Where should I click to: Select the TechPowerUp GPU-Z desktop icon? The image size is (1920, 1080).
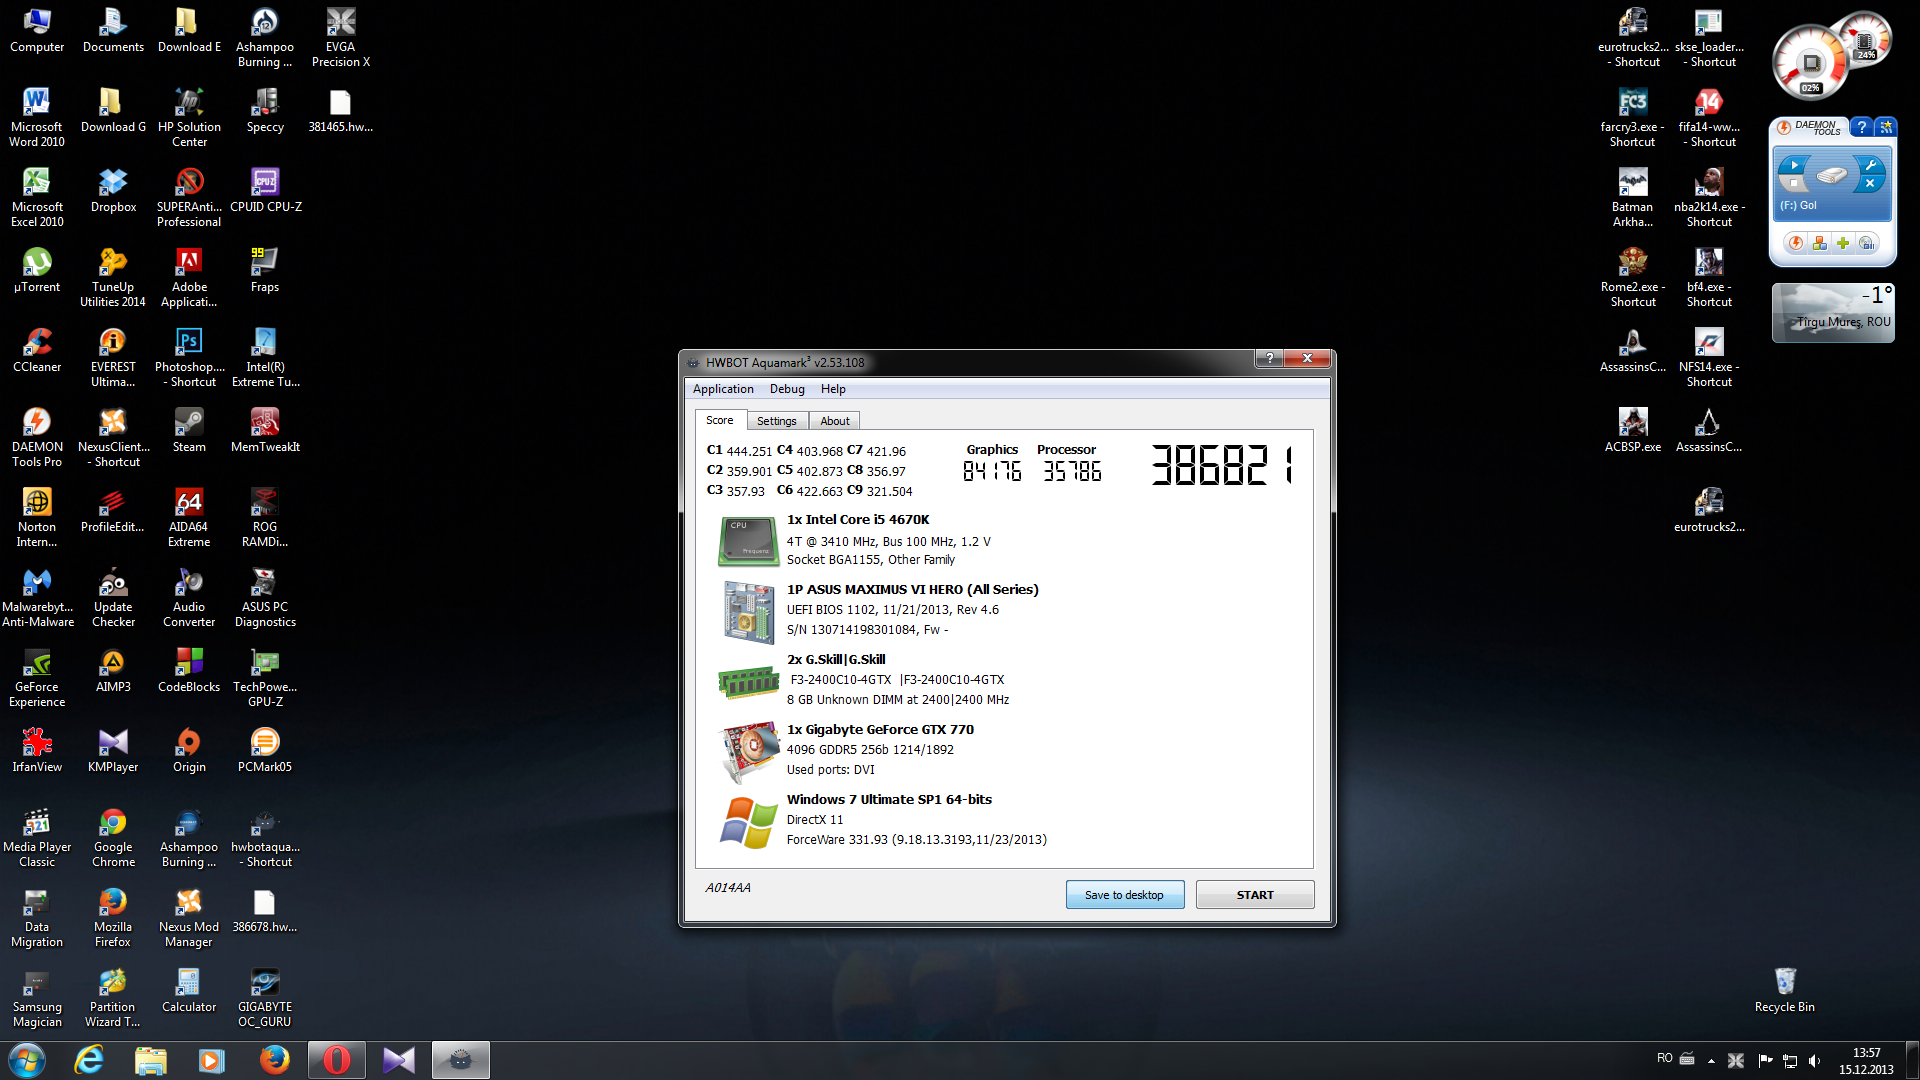pyautogui.click(x=265, y=678)
